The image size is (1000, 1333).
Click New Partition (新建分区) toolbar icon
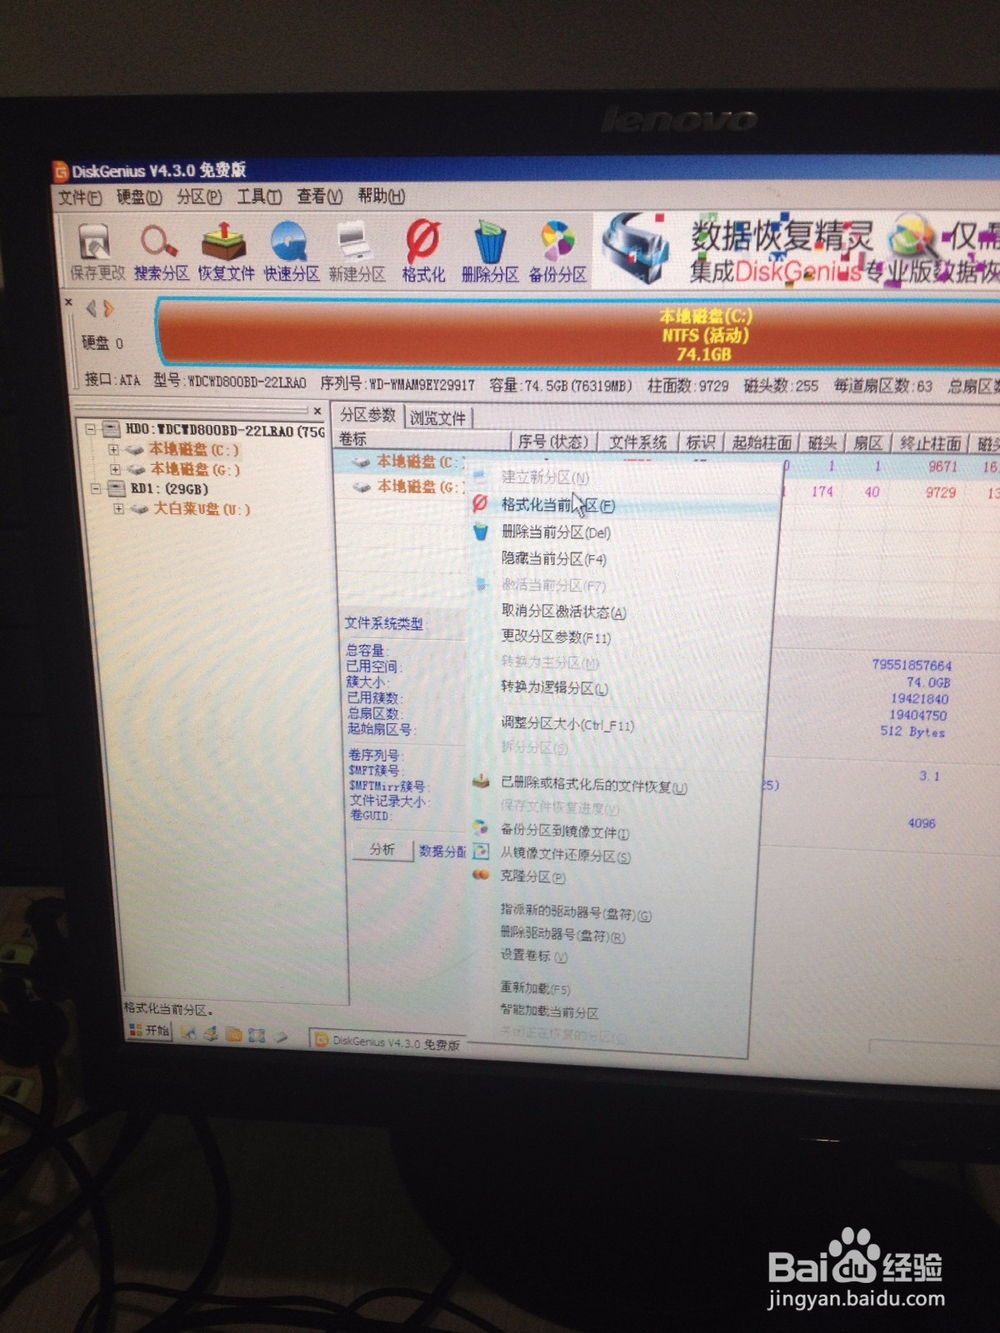pyautogui.click(x=357, y=252)
